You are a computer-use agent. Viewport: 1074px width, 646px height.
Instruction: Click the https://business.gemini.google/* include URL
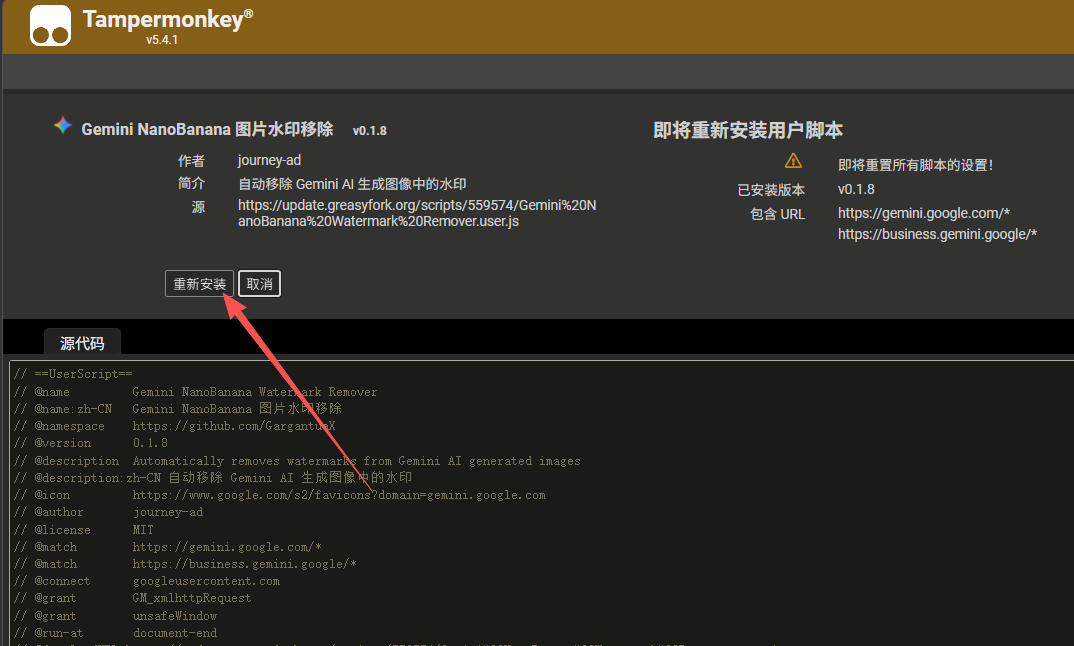[x=937, y=234]
